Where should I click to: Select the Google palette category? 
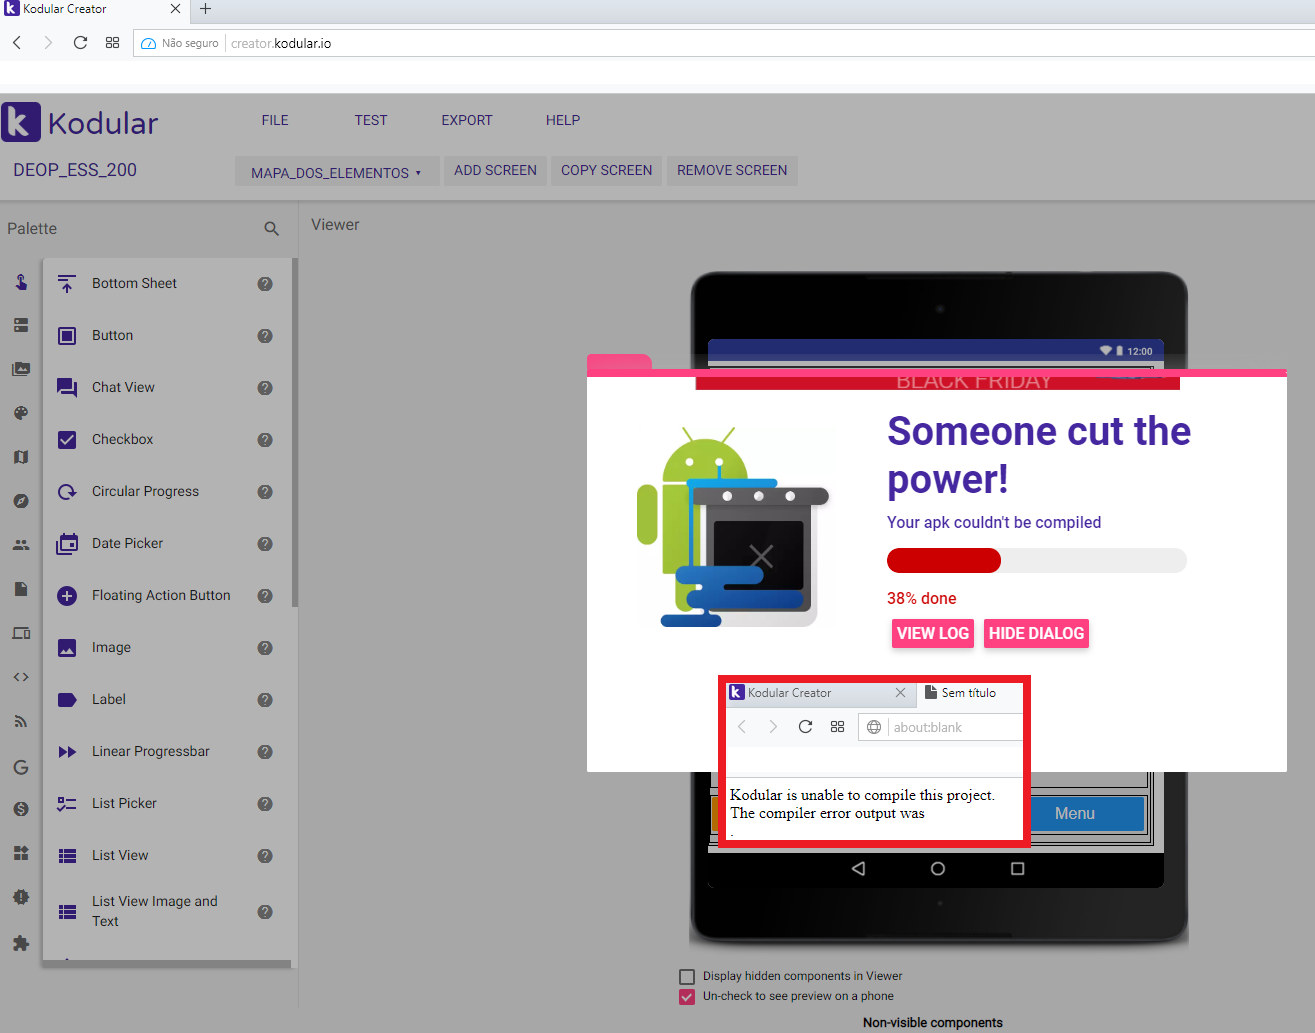pyautogui.click(x=20, y=767)
